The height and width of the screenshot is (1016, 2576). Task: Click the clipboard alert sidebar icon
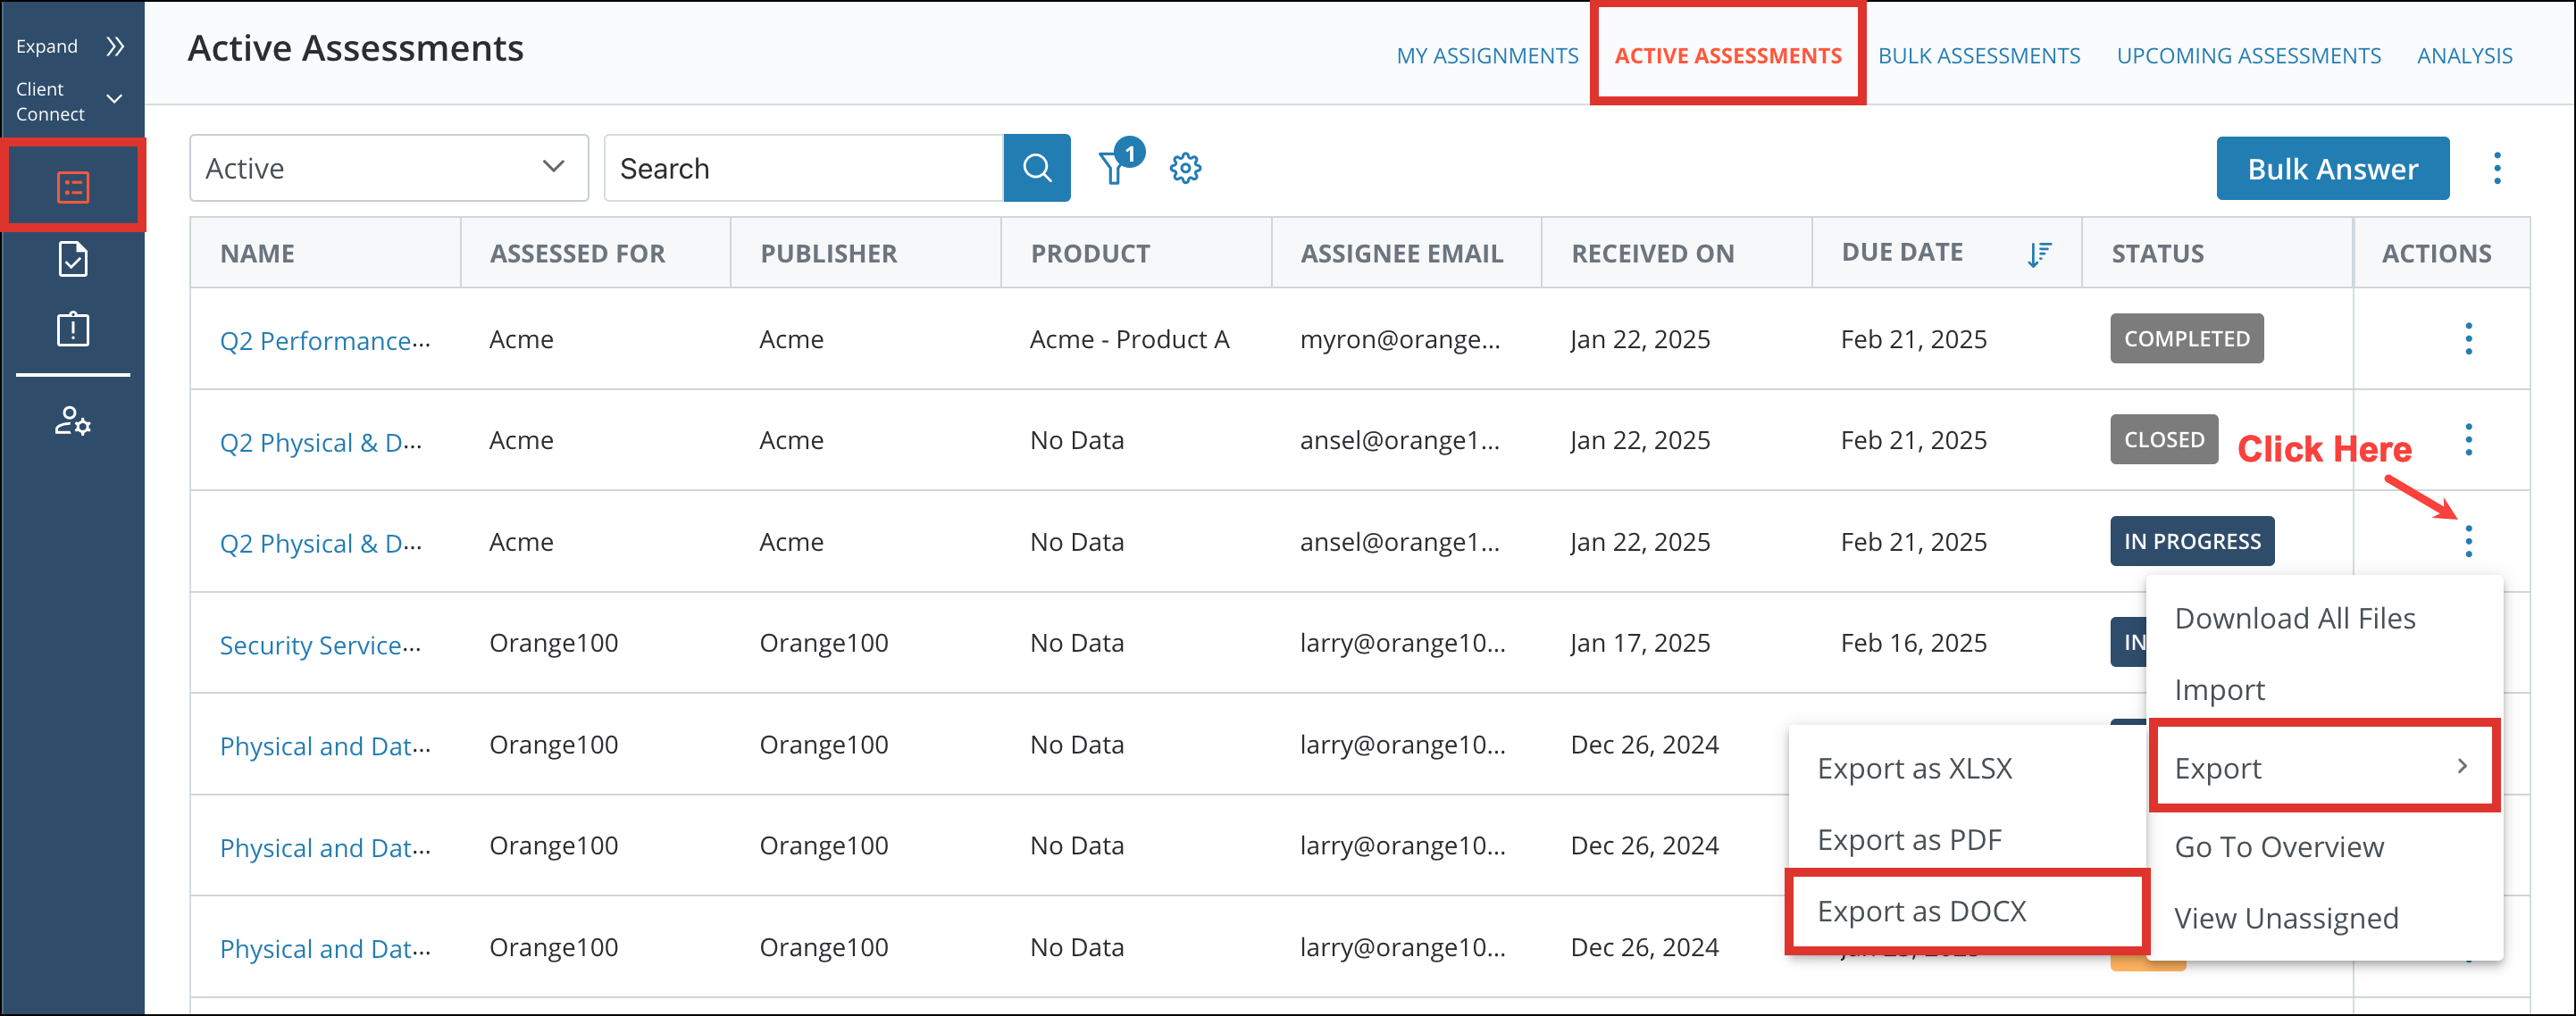73,329
